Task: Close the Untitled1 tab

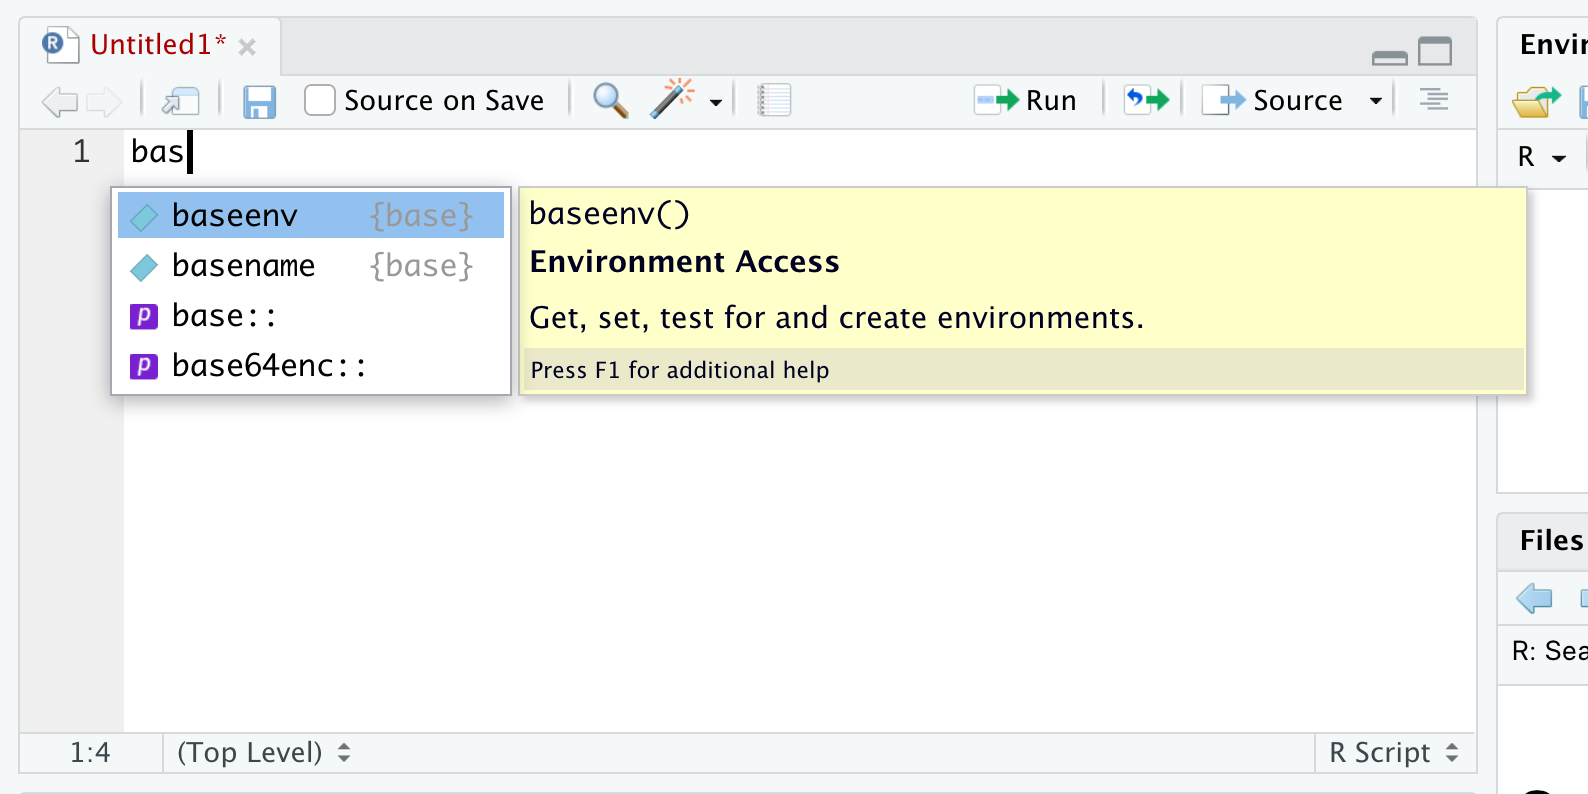Action: point(248,47)
